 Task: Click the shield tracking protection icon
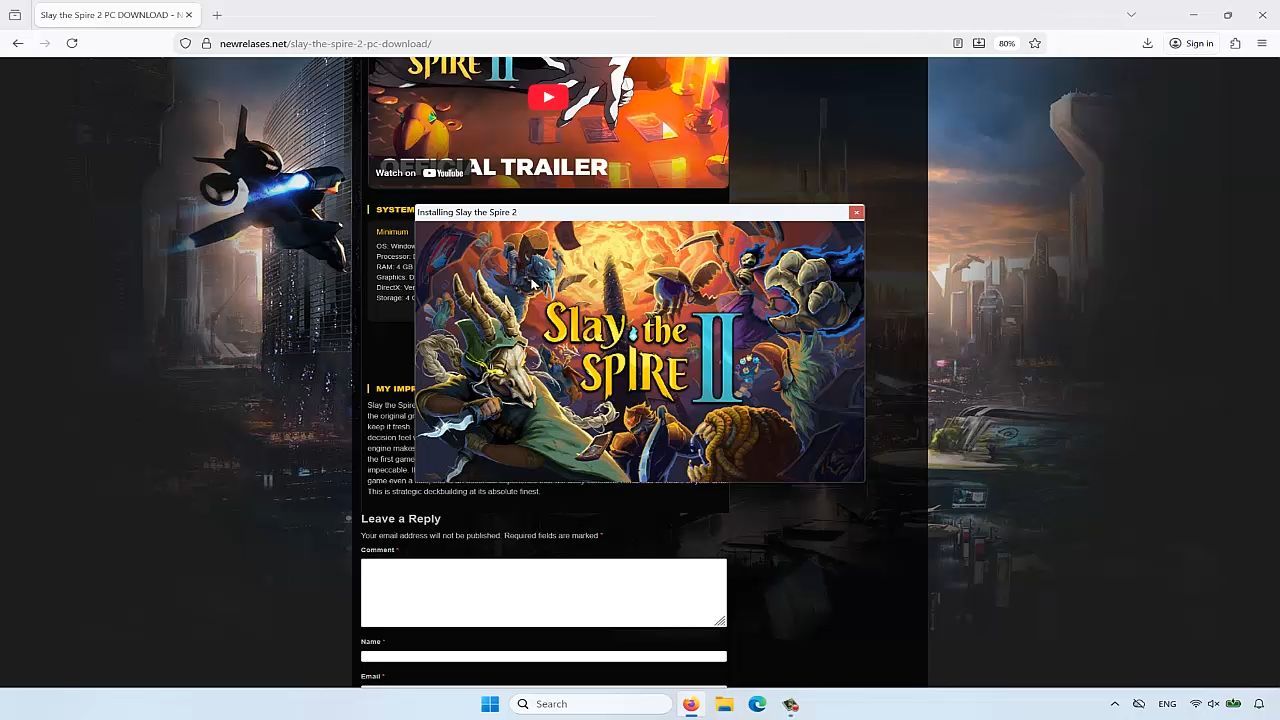(x=185, y=43)
